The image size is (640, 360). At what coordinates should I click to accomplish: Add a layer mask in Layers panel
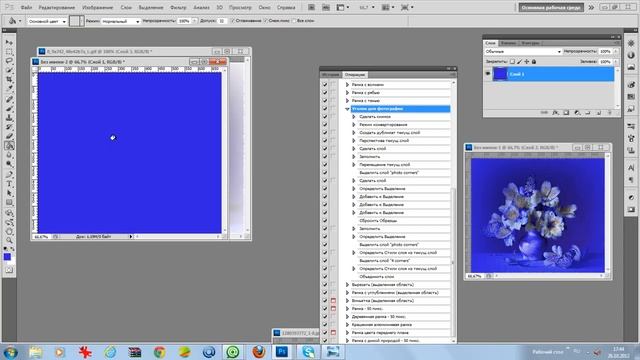click(x=566, y=113)
